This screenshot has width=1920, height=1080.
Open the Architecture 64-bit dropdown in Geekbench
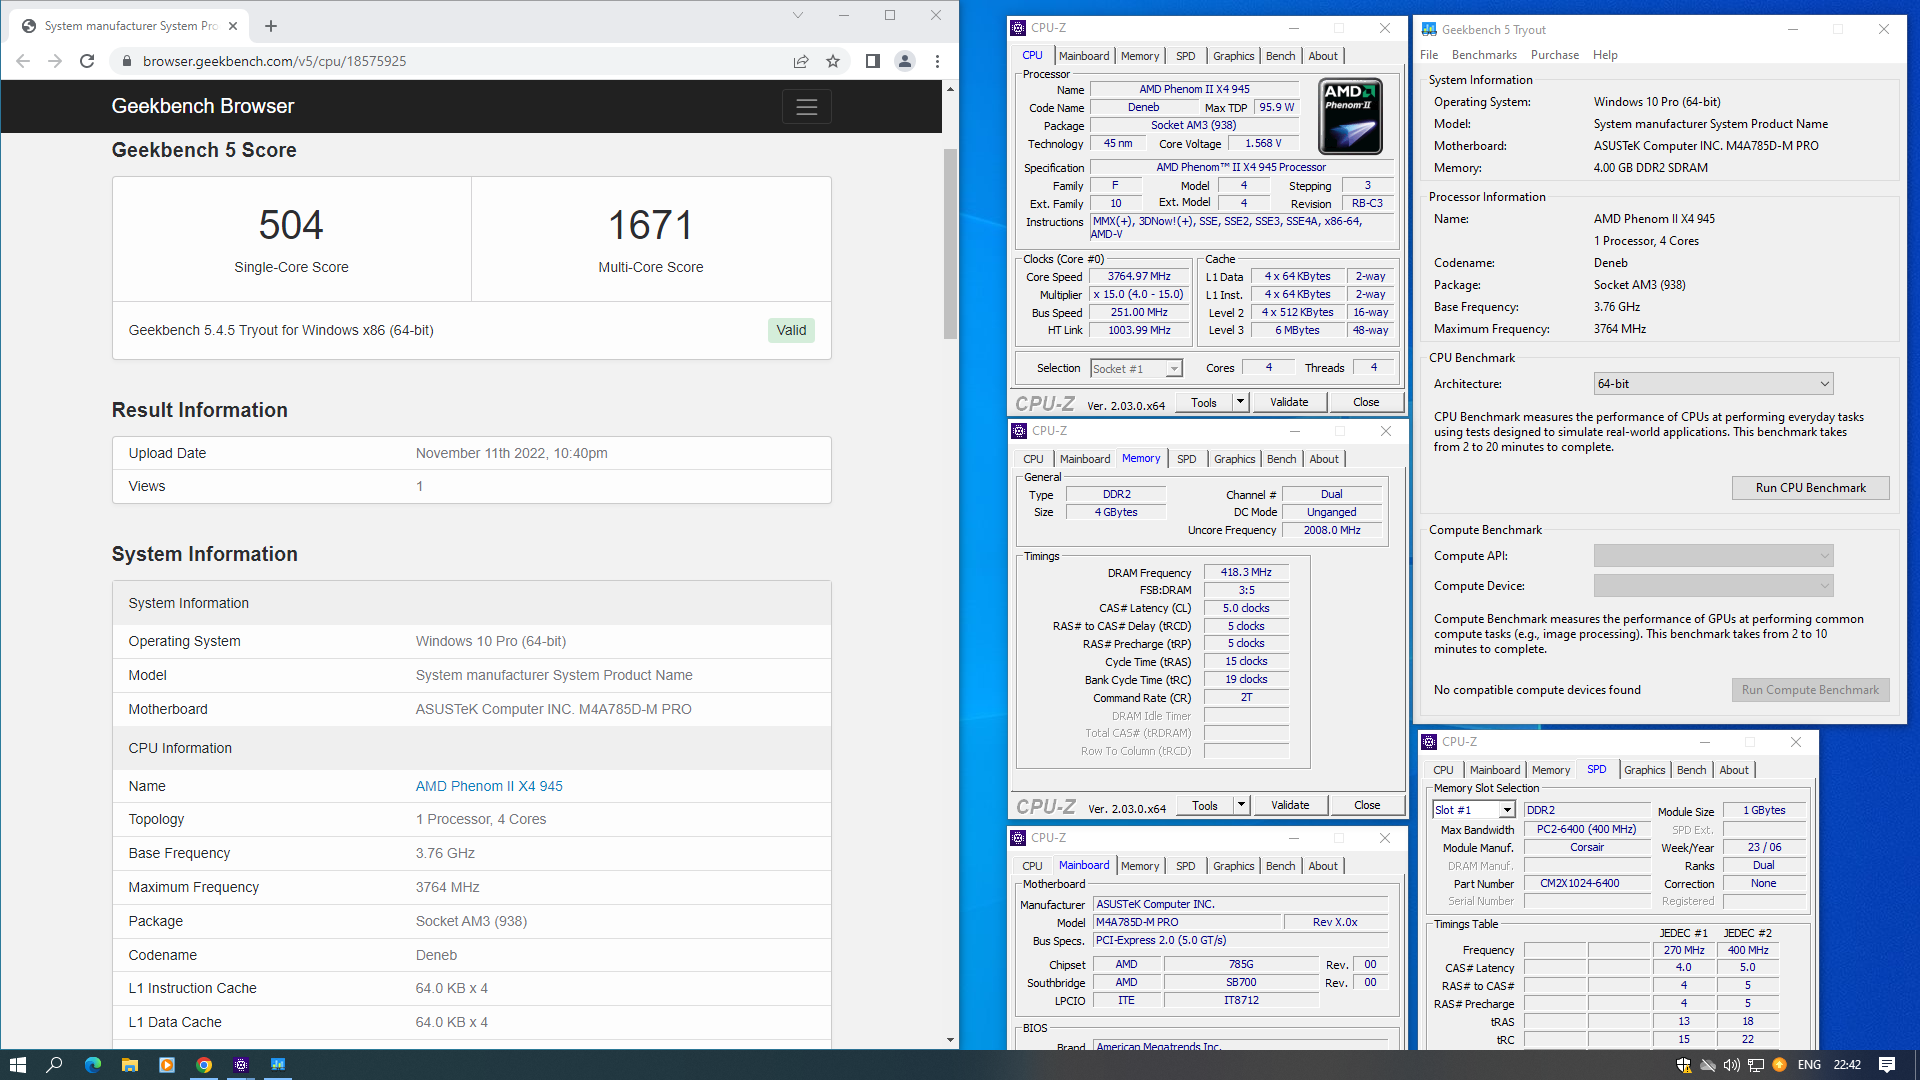(1713, 384)
